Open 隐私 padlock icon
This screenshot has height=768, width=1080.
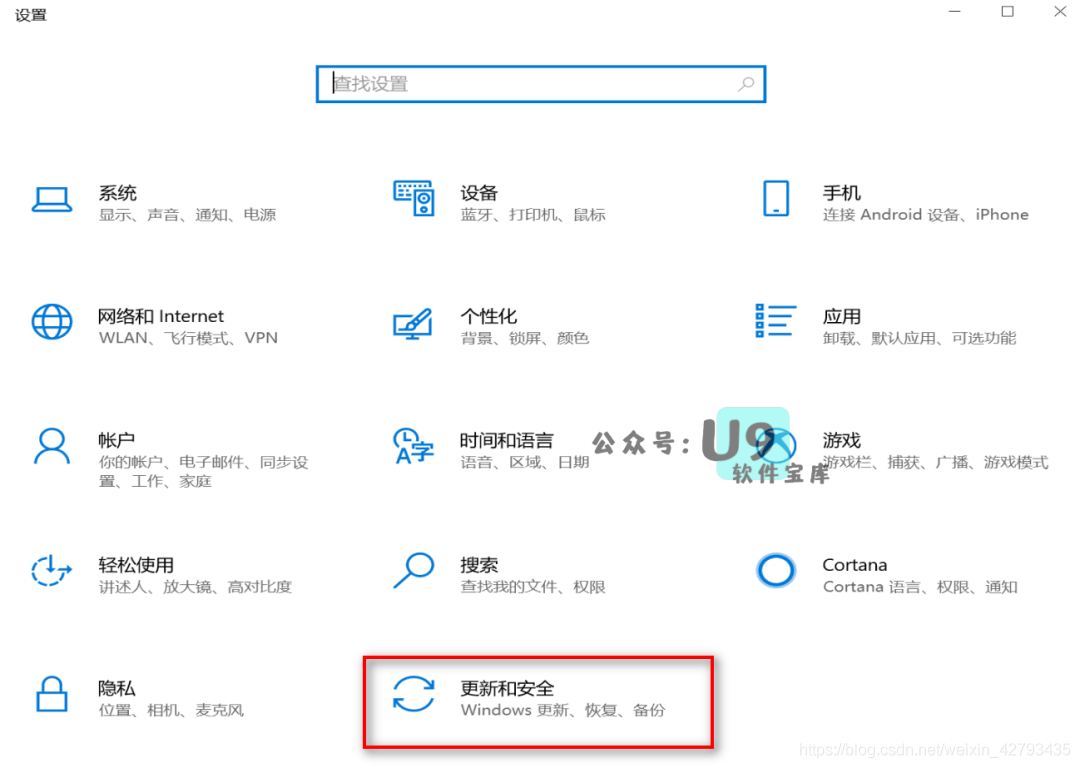(x=52, y=695)
